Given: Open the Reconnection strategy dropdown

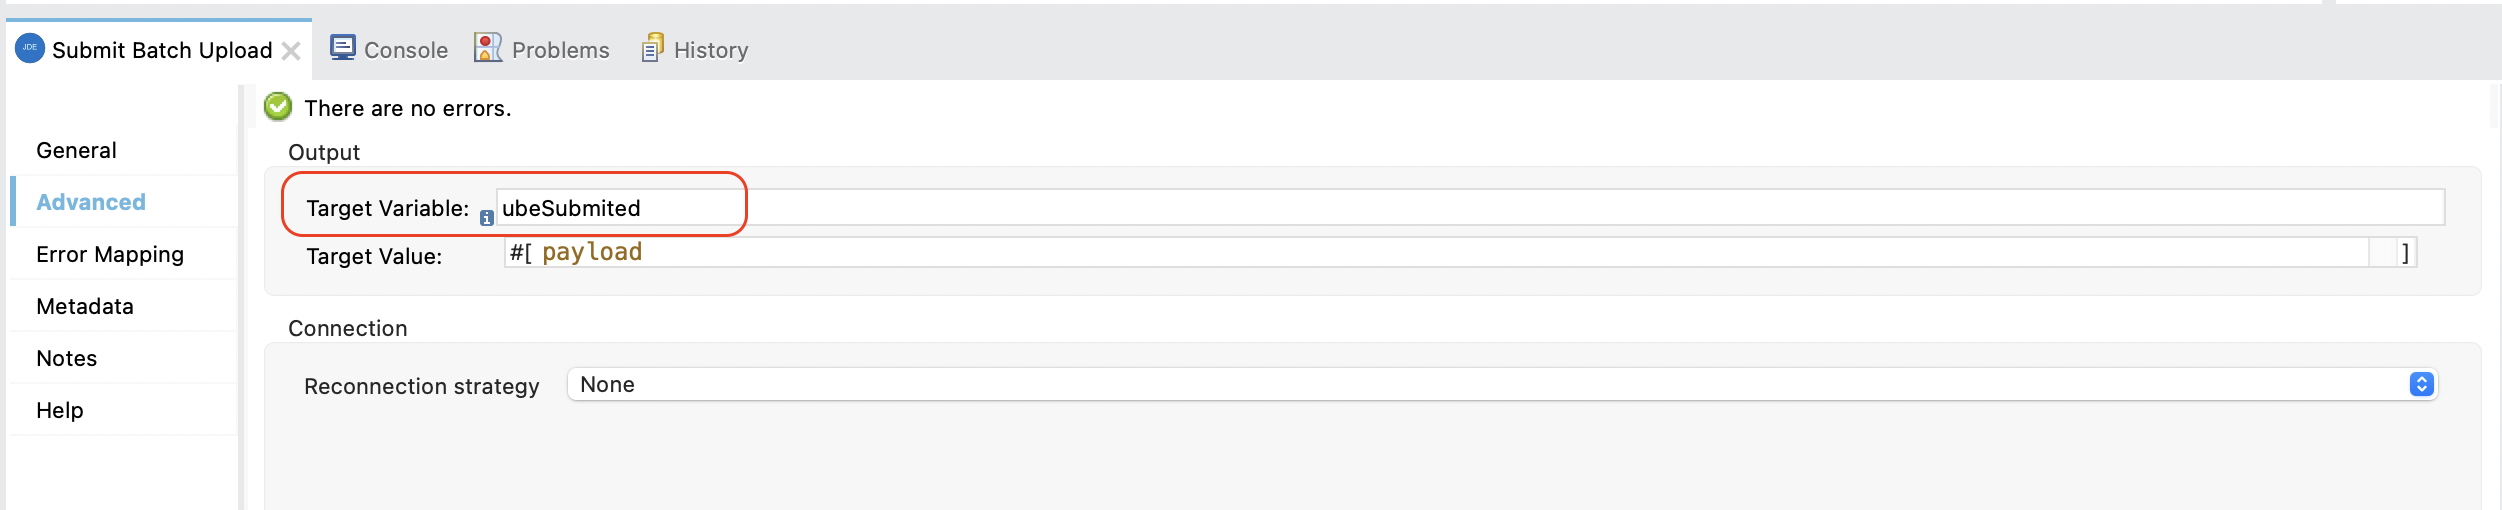Looking at the screenshot, I should pos(2421,385).
